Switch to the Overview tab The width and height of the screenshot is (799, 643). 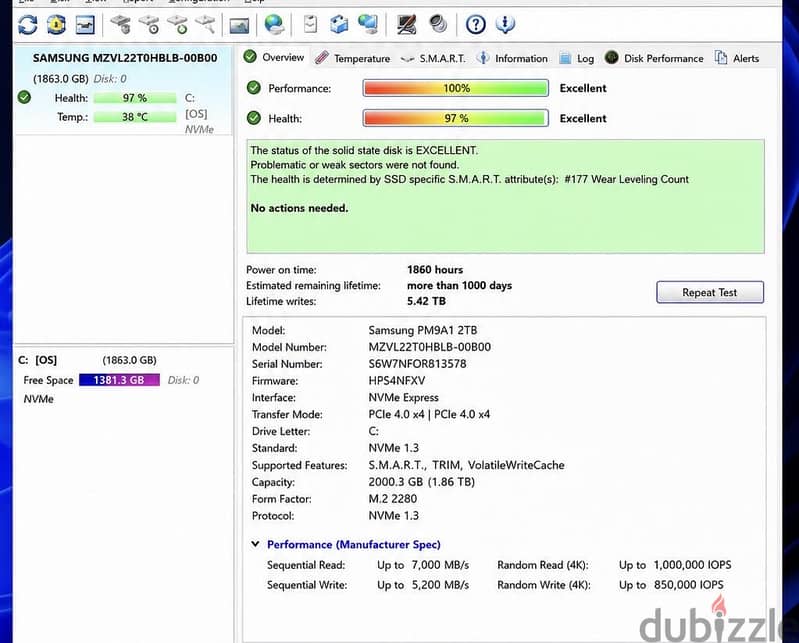(x=274, y=58)
